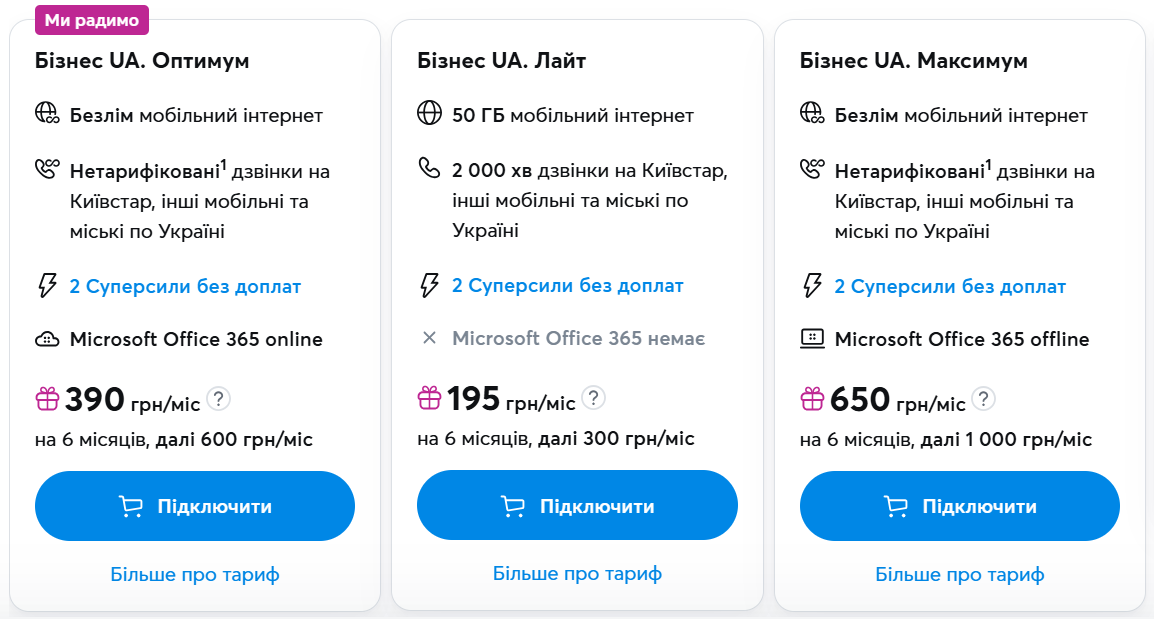Follow "Більше про тариф" under Бізнес UA. Оптимум
Screen dimensions: 1154x619
[195, 574]
